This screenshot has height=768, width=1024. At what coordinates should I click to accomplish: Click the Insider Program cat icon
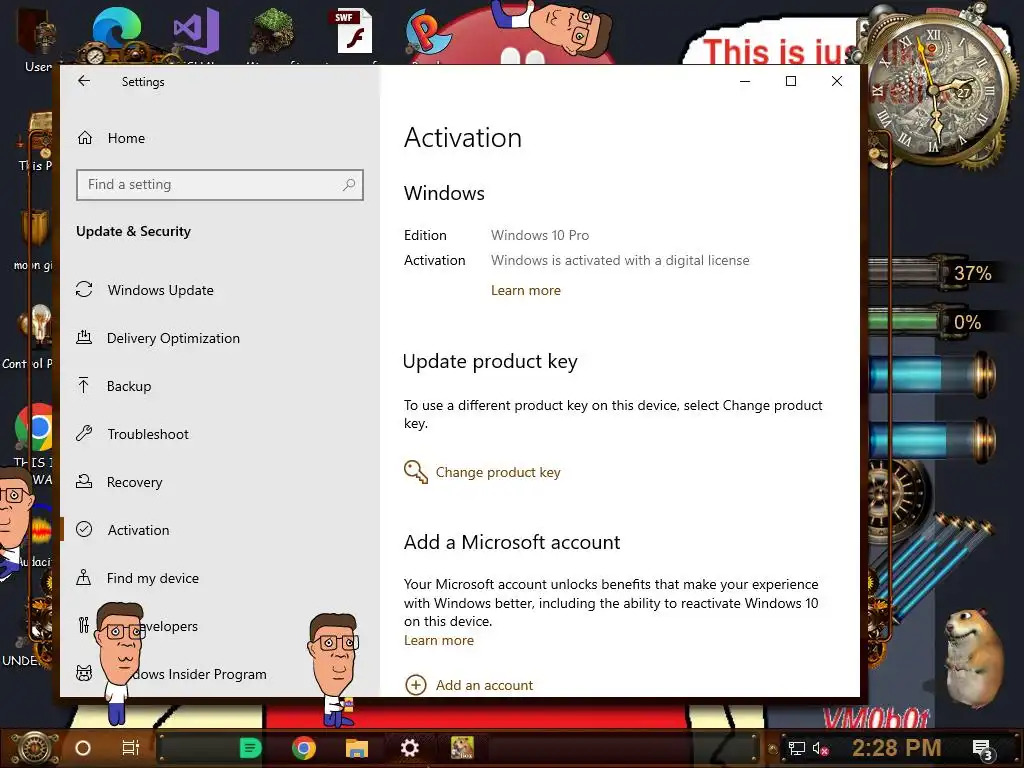(84, 673)
